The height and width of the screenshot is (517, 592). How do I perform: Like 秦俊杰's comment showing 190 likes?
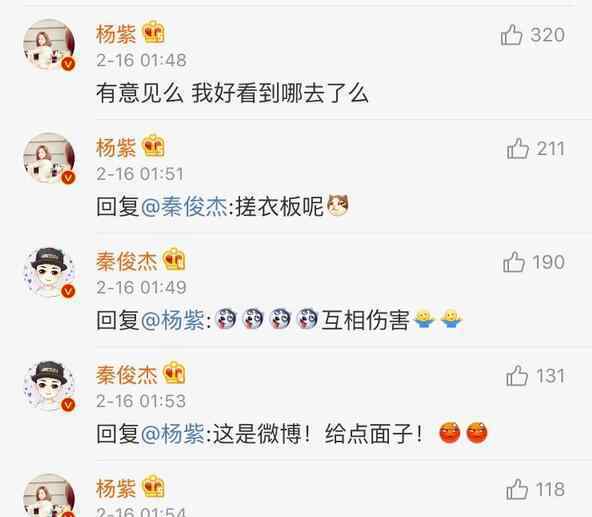click(x=514, y=262)
